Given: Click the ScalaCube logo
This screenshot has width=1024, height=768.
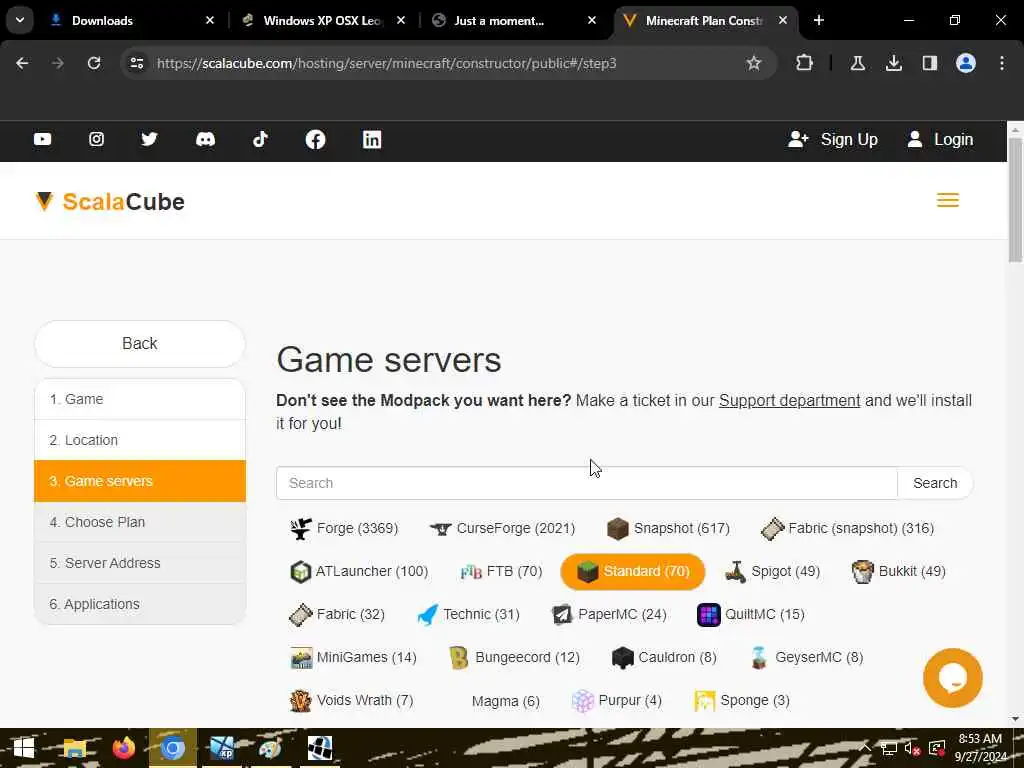Looking at the screenshot, I should click(110, 201).
